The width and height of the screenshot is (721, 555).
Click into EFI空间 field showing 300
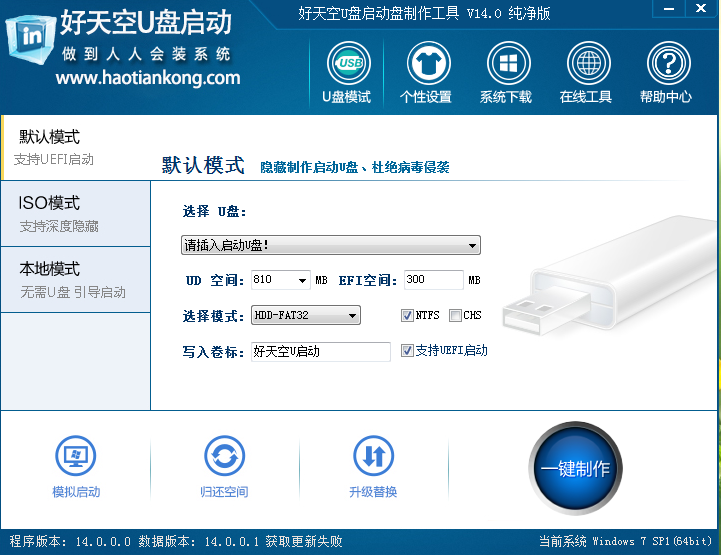[434, 280]
